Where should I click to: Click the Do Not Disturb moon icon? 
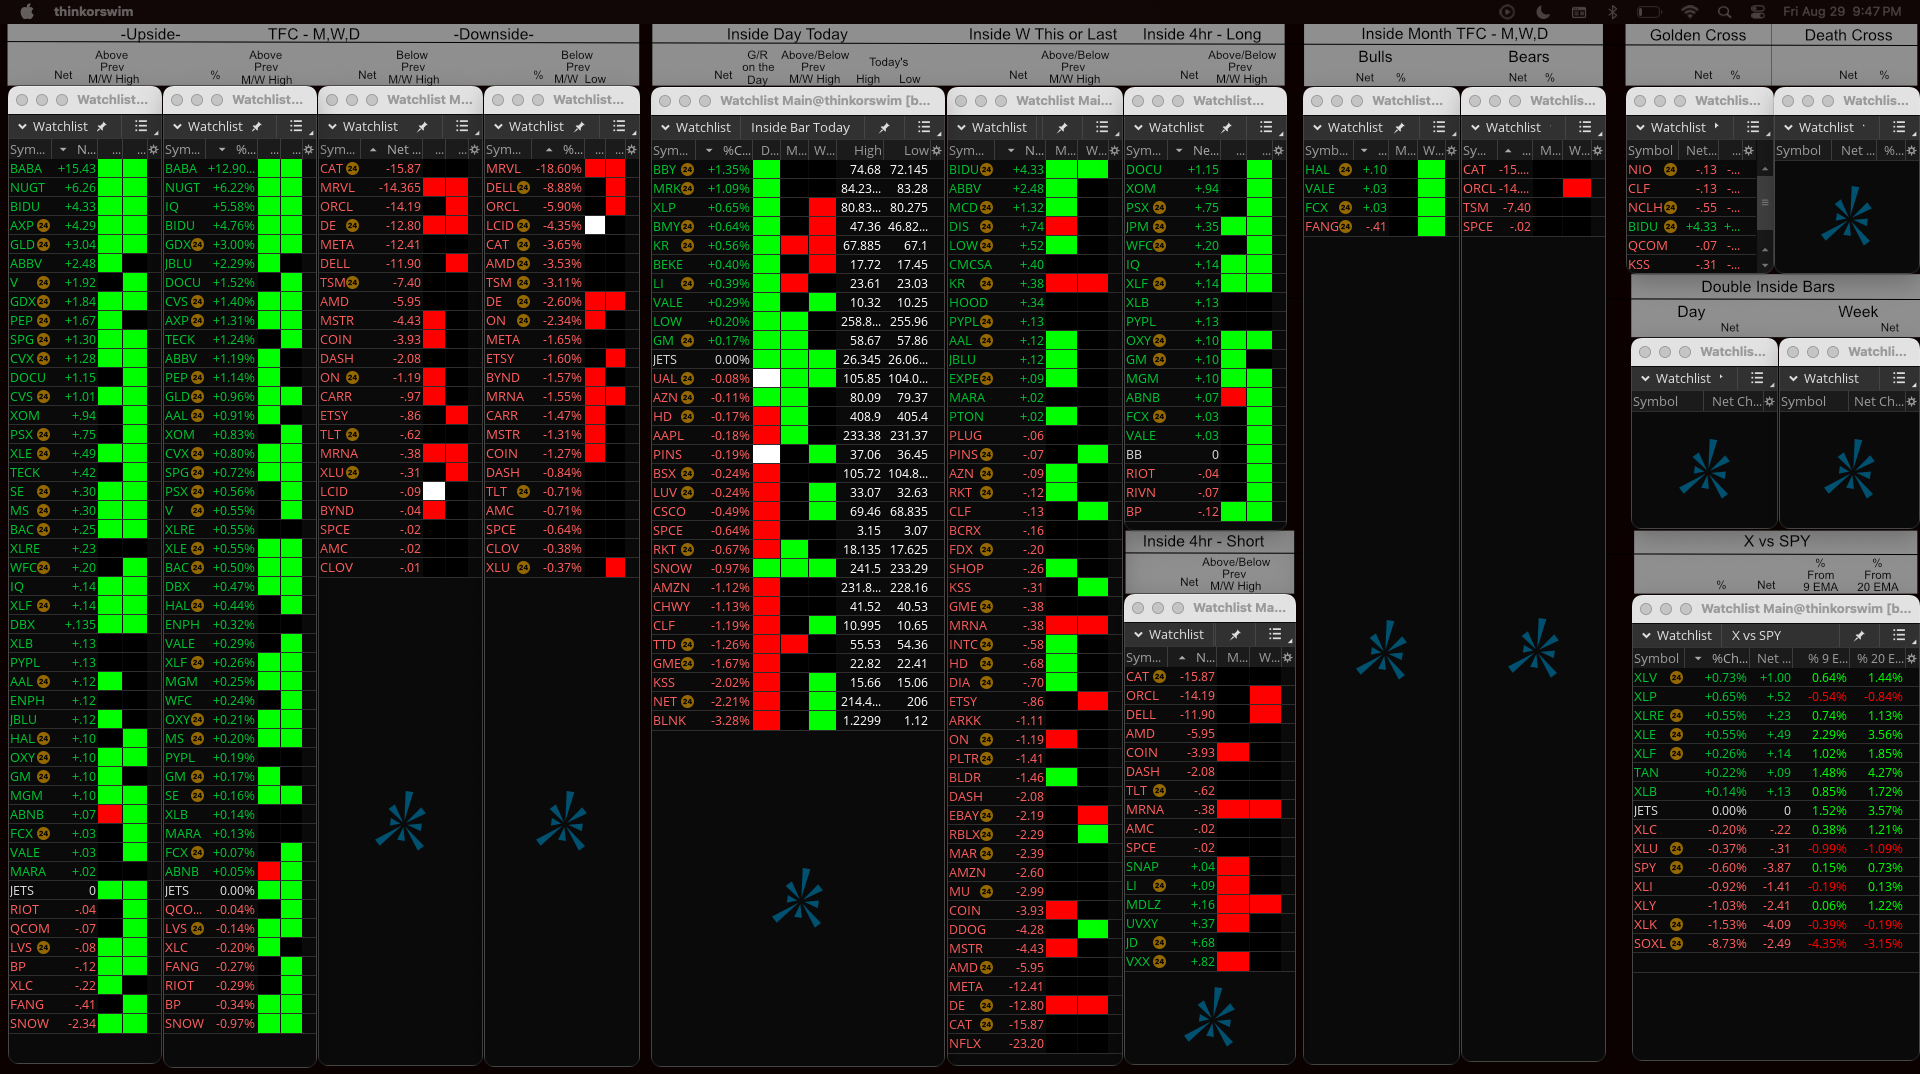coord(1543,12)
